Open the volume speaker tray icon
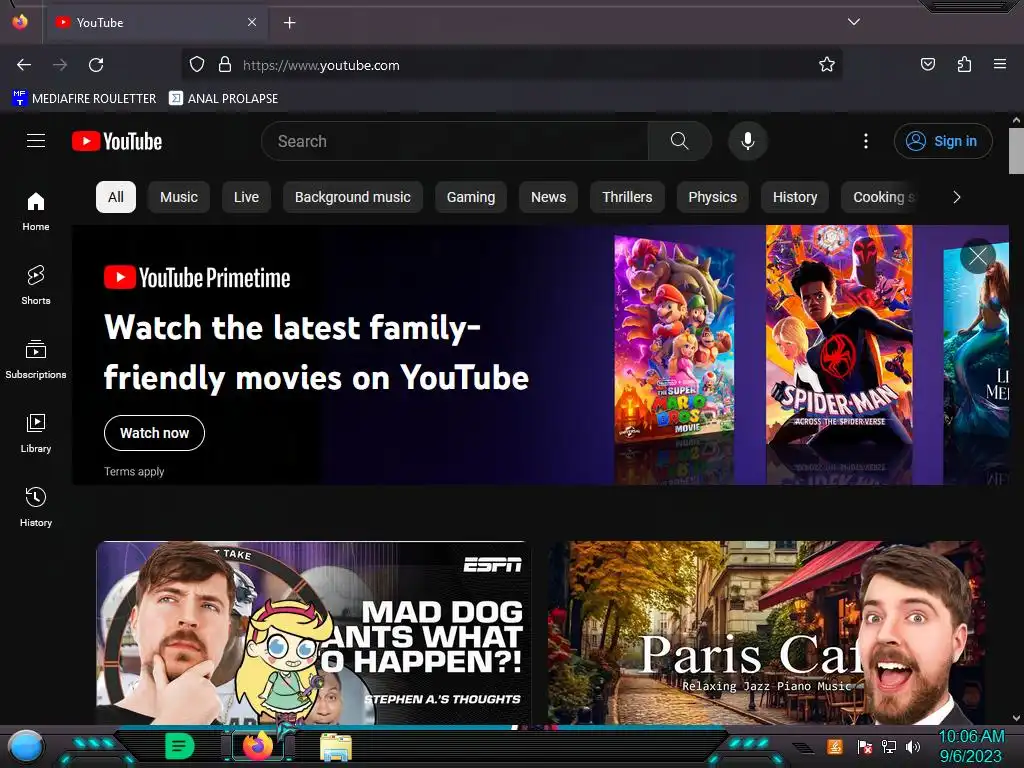The width and height of the screenshot is (1024, 768). pyautogui.click(x=913, y=746)
